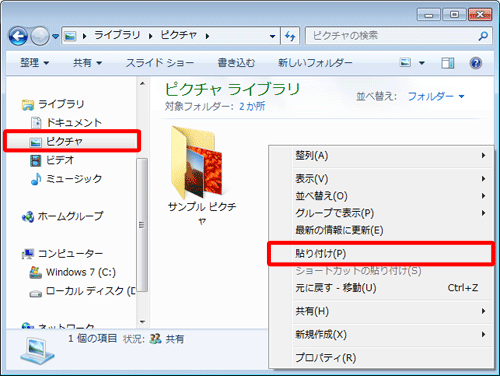500x376 pixels.
Task: Click the ホームグループ icon in the tree
Action: coord(28,217)
